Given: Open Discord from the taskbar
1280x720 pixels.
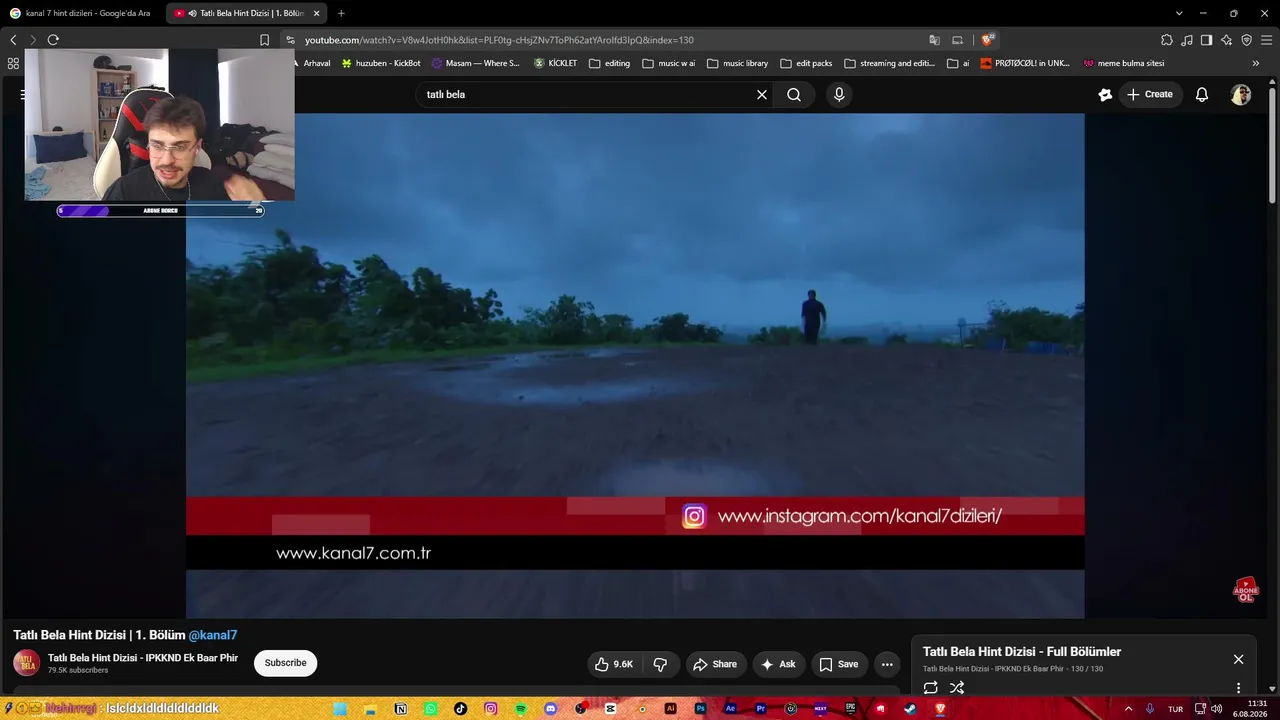Looking at the screenshot, I should [x=551, y=709].
